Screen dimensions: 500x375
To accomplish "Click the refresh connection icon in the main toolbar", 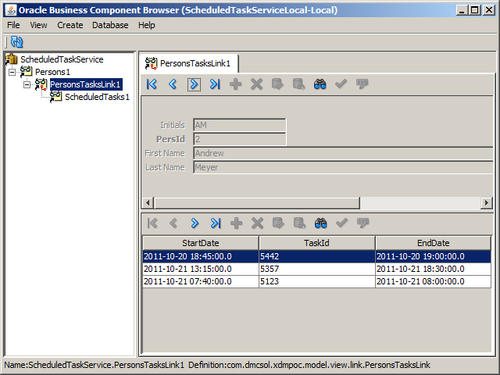I will click(x=17, y=42).
